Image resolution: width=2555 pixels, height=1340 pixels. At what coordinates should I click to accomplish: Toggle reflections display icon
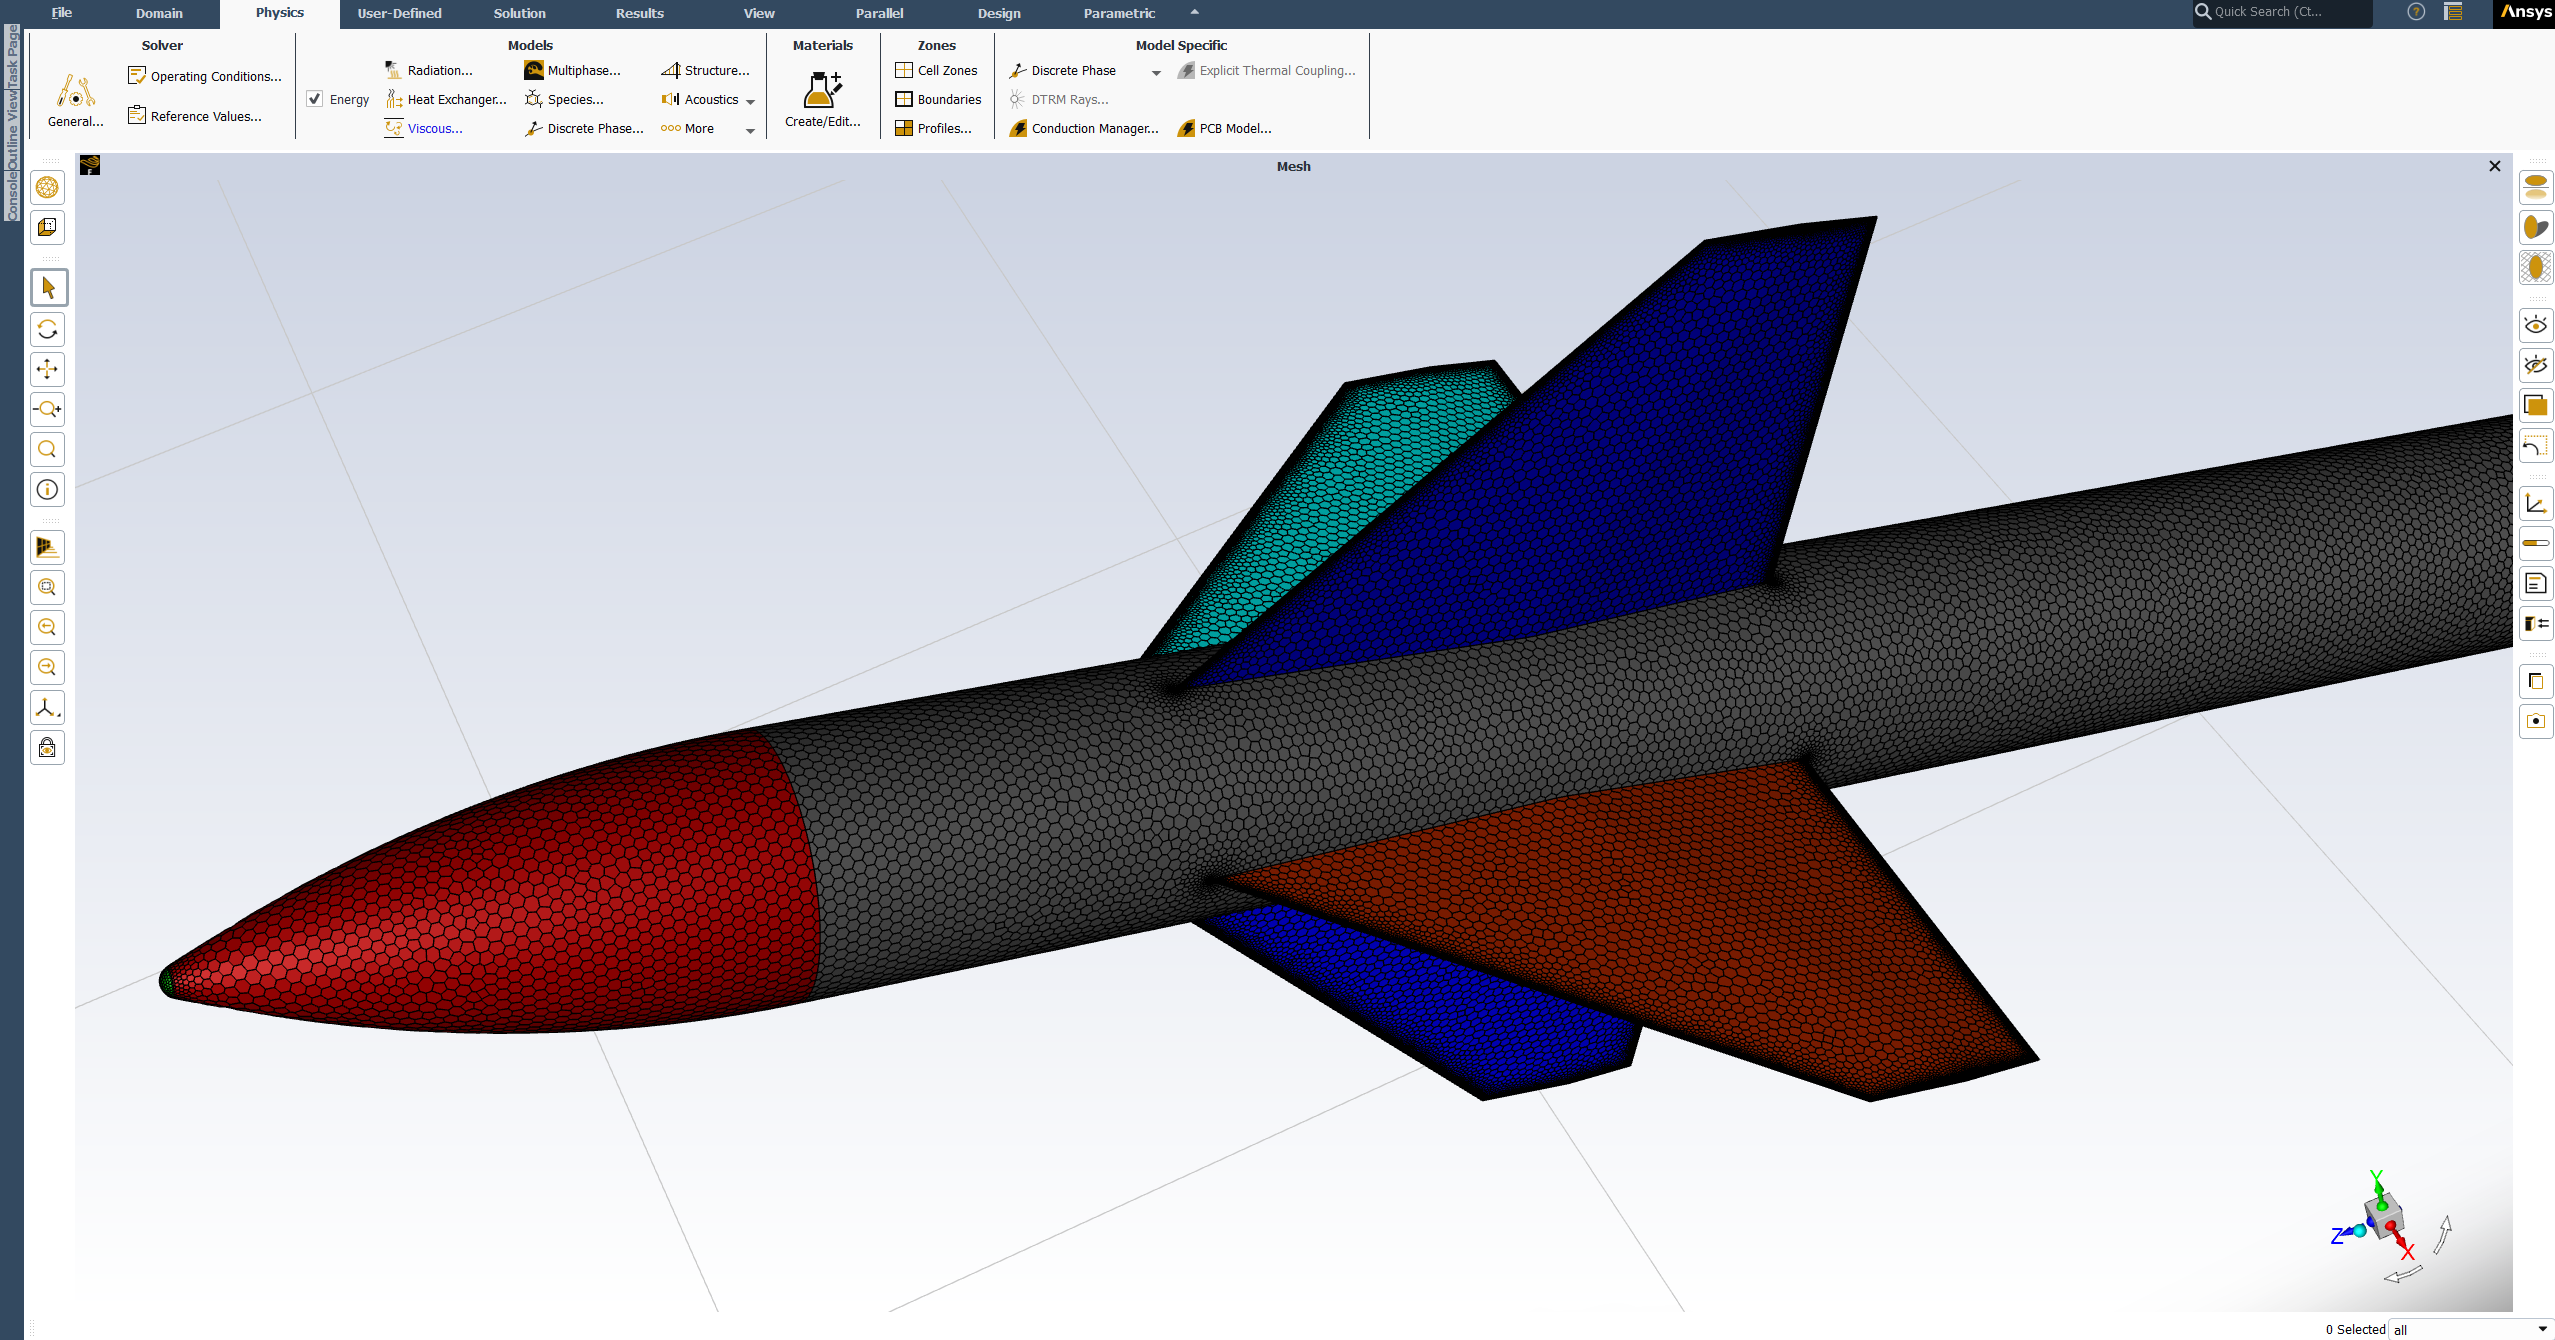(x=2536, y=187)
